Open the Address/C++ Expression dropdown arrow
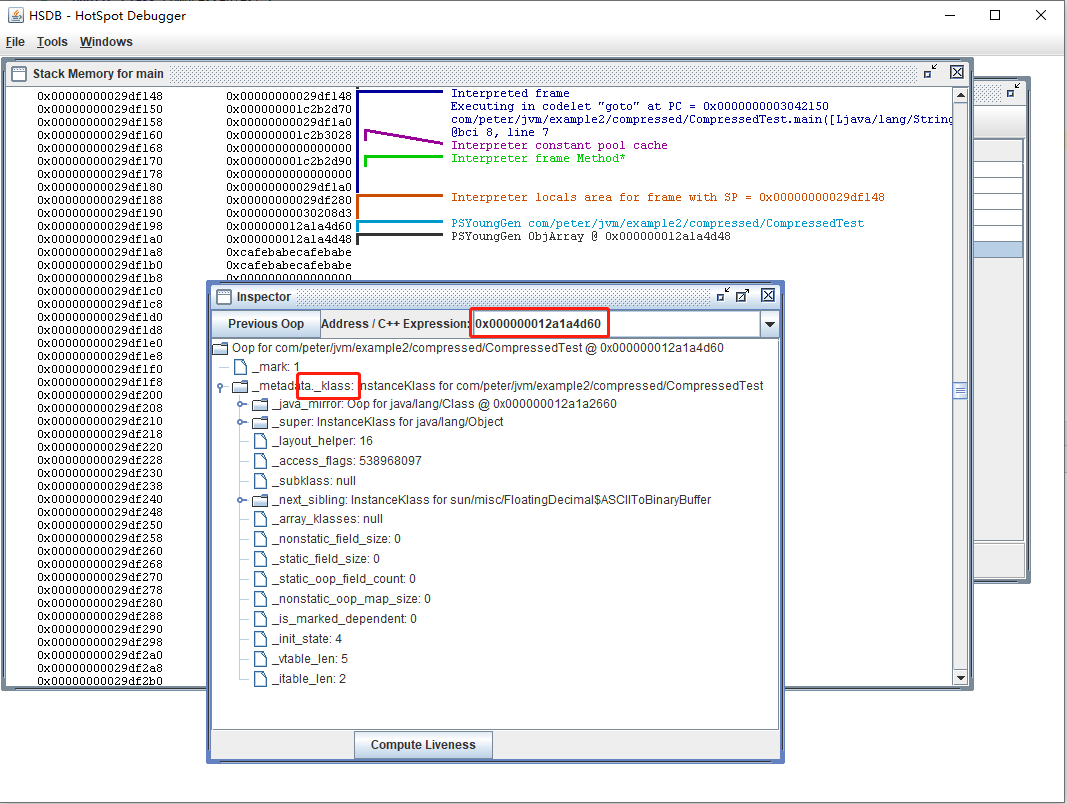 [x=768, y=324]
